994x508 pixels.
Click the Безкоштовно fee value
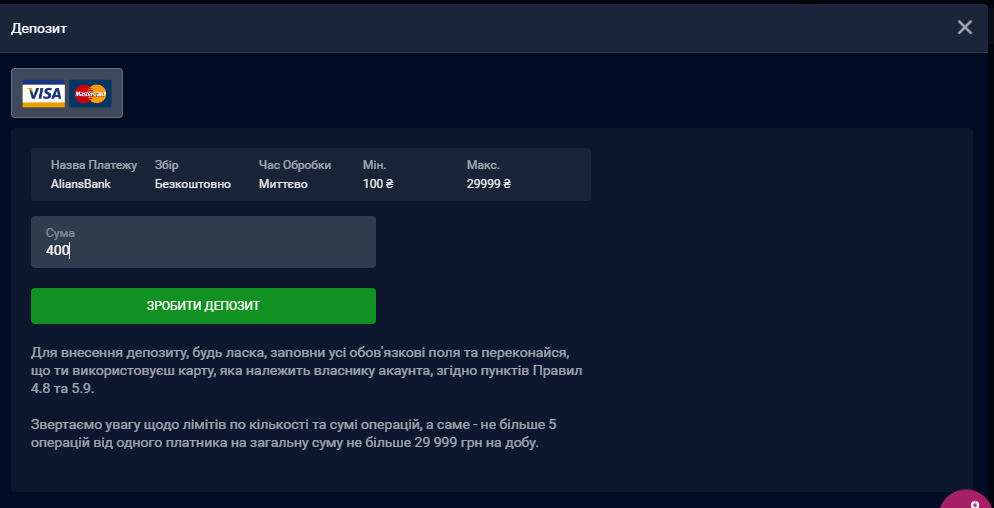coord(193,184)
